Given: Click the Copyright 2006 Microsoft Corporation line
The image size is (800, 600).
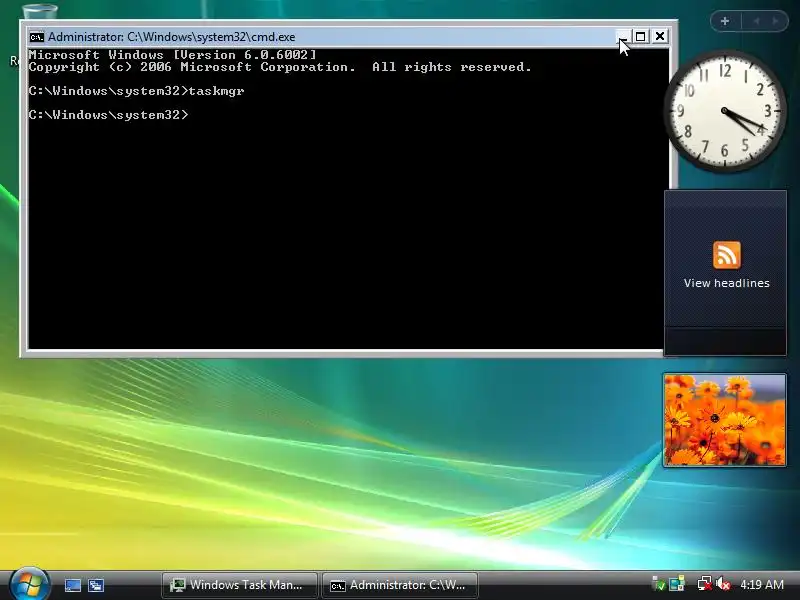Looking at the screenshot, I should pos(280,67).
